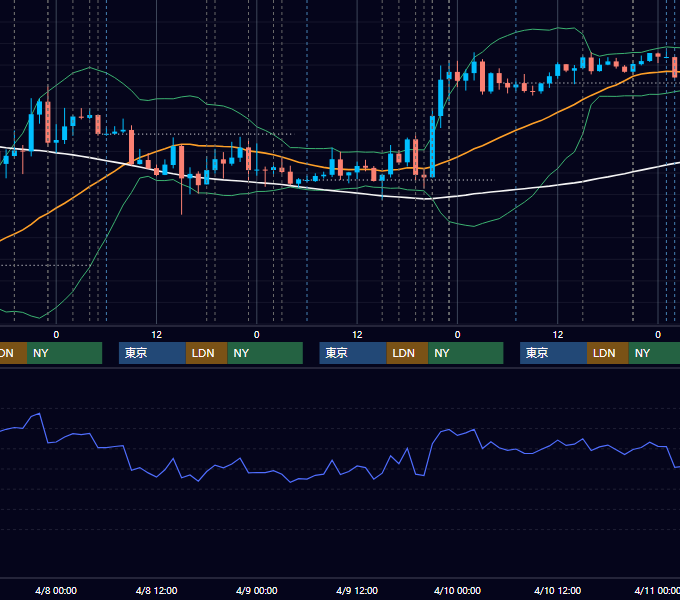680x600 pixels.
Task: Click the 4/9 00:00 date label
Action: (x=256, y=590)
